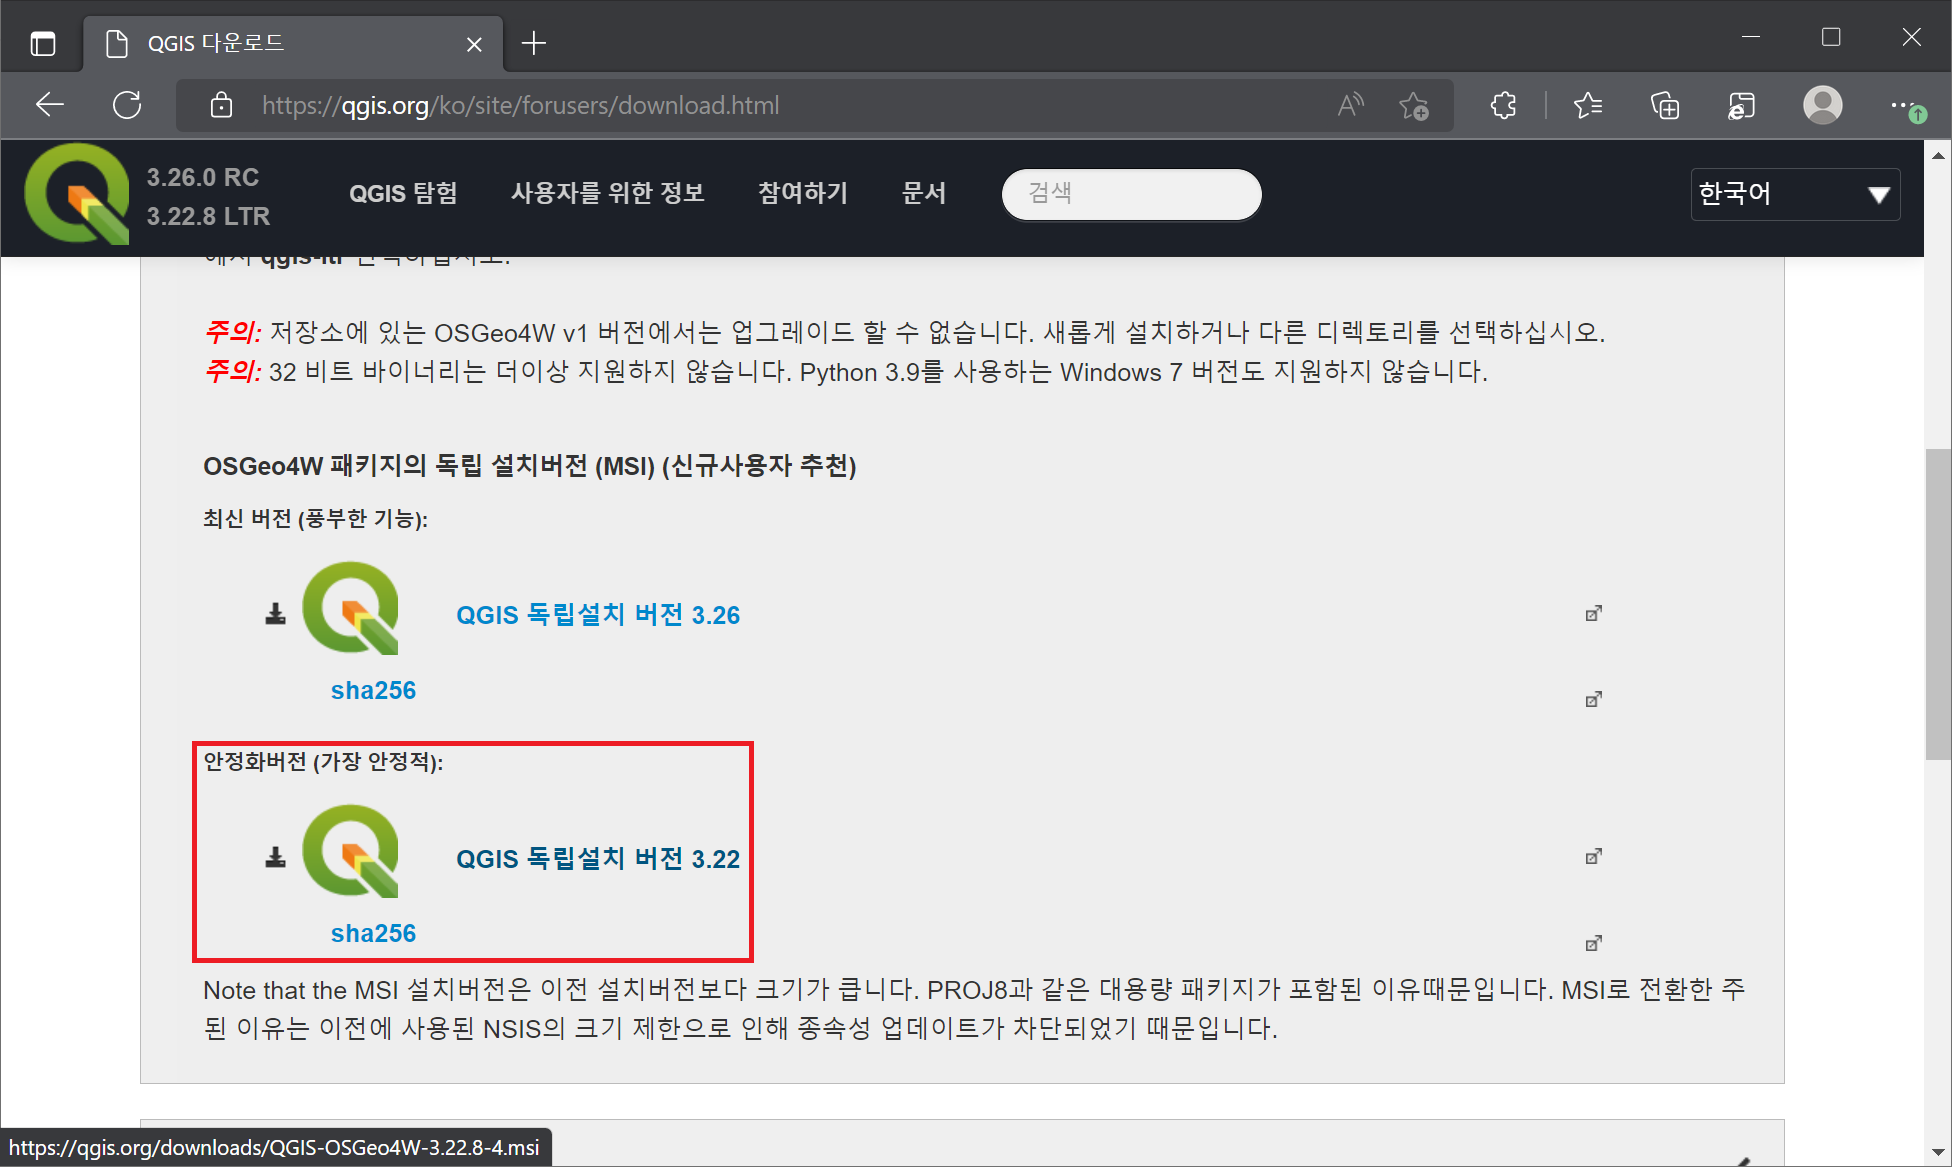Open the Favorites list icon
Viewport: 1952px width, 1167px height.
coord(1587,105)
